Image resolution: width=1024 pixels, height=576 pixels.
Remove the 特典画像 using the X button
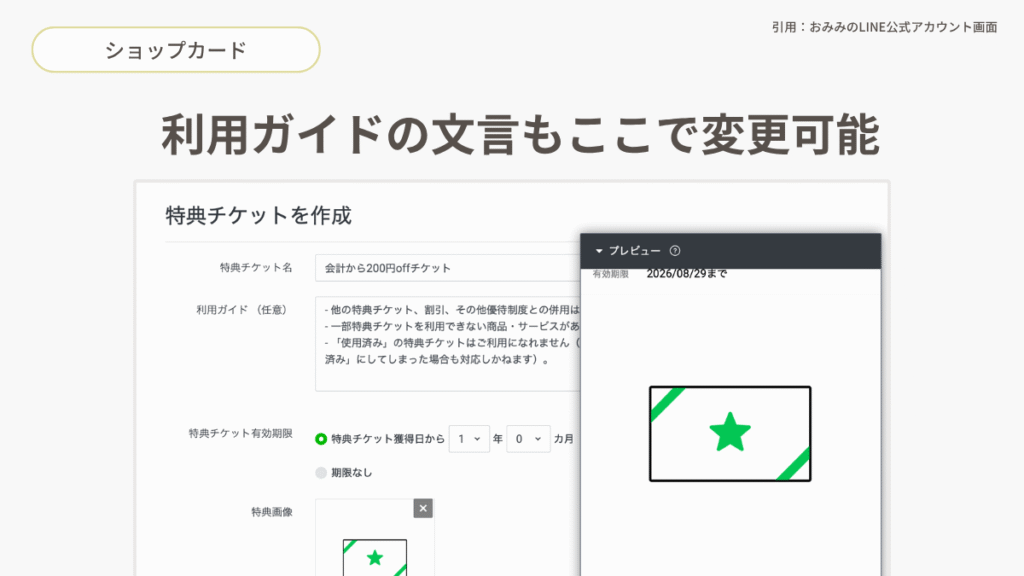423,509
